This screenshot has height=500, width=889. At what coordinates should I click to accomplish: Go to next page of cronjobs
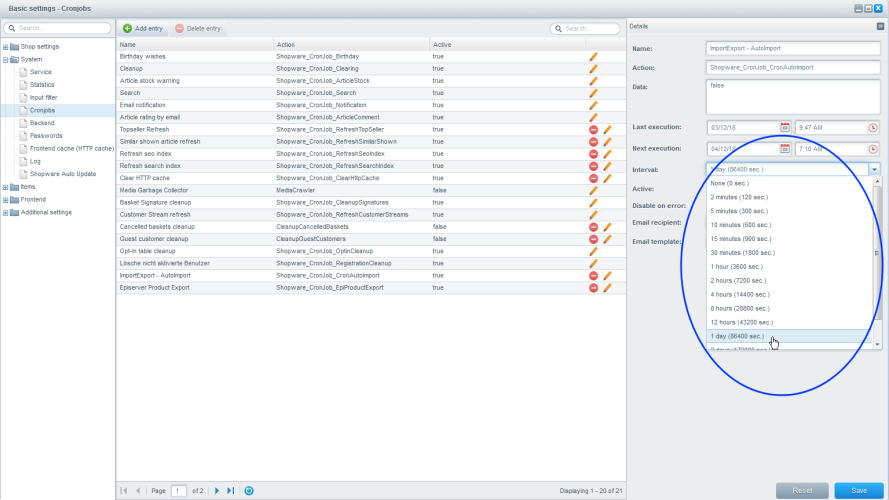click(217, 491)
